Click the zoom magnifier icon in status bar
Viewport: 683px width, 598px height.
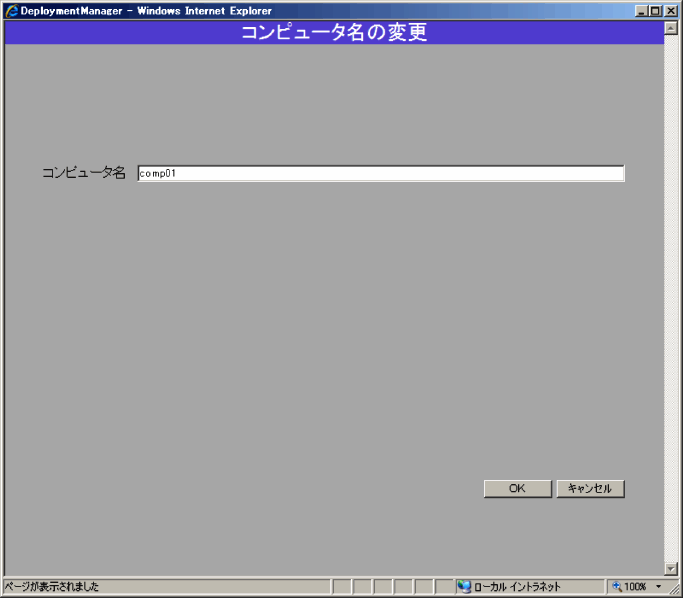coord(617,587)
